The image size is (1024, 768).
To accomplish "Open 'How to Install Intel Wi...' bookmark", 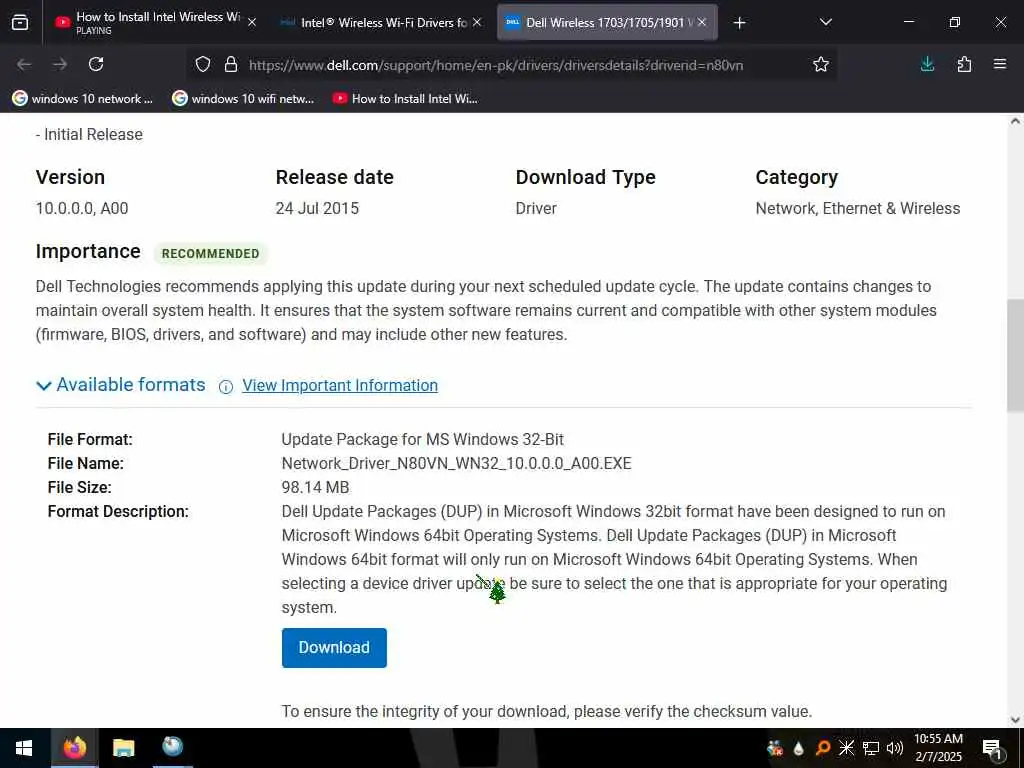I will [405, 99].
